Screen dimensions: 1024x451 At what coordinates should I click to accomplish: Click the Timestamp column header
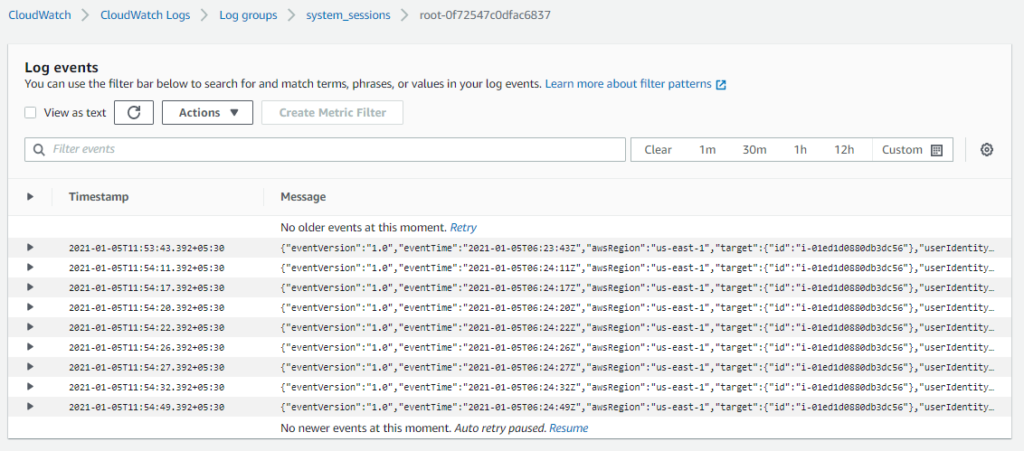point(99,196)
